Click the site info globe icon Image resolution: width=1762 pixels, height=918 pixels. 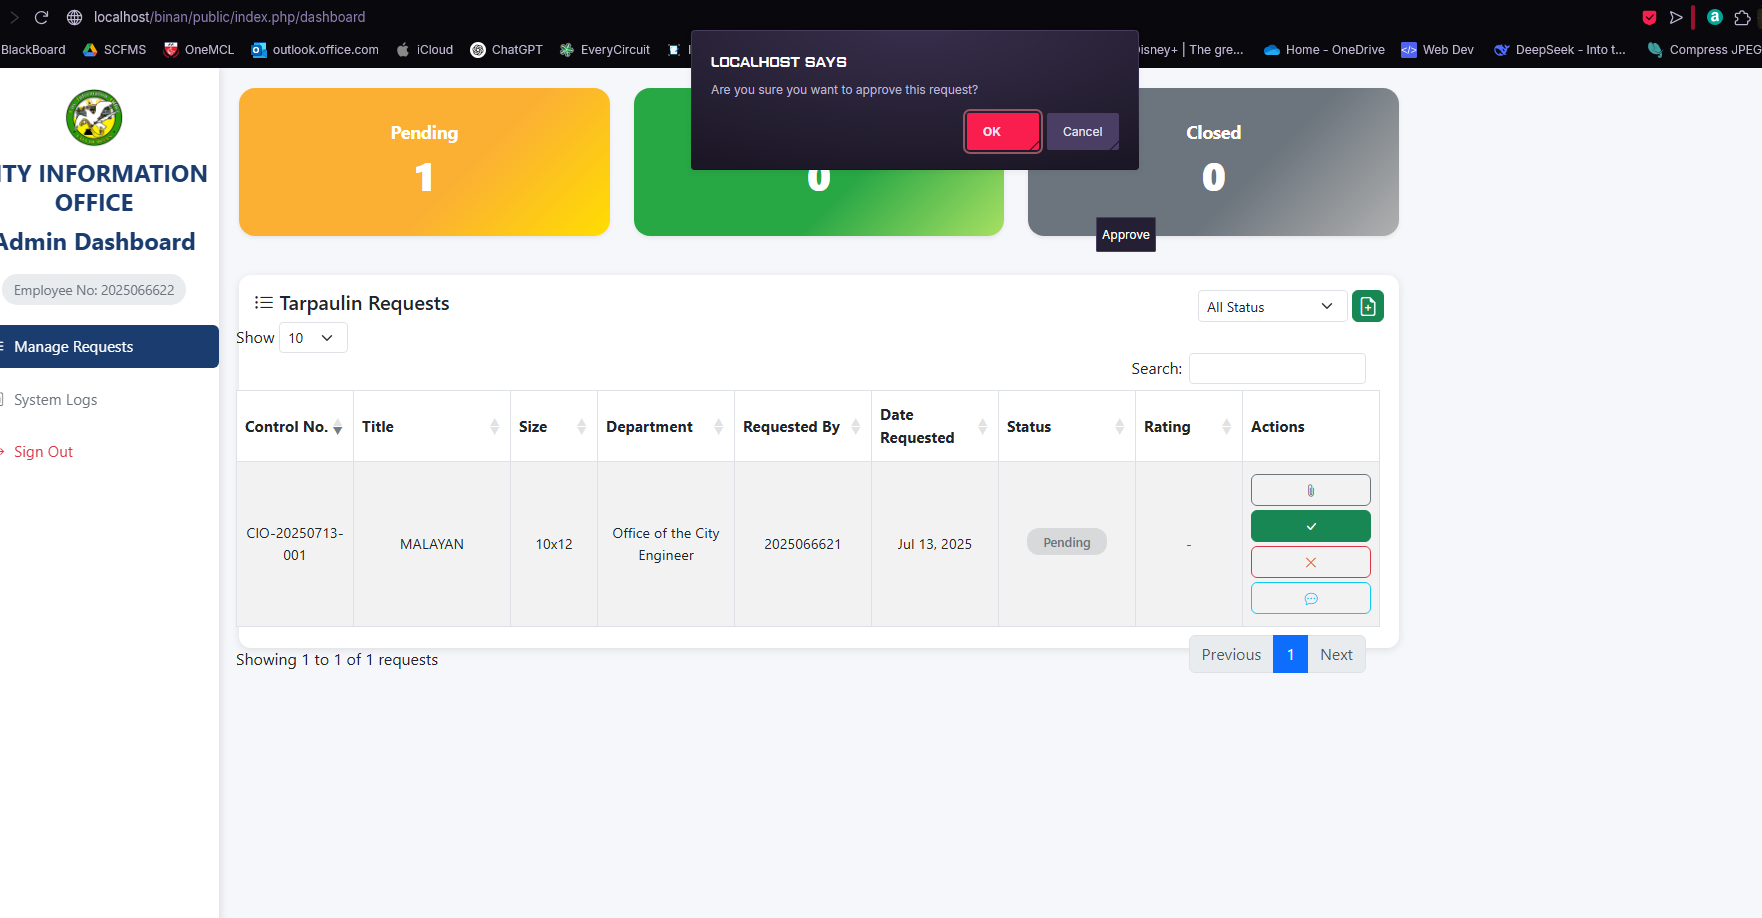(74, 17)
